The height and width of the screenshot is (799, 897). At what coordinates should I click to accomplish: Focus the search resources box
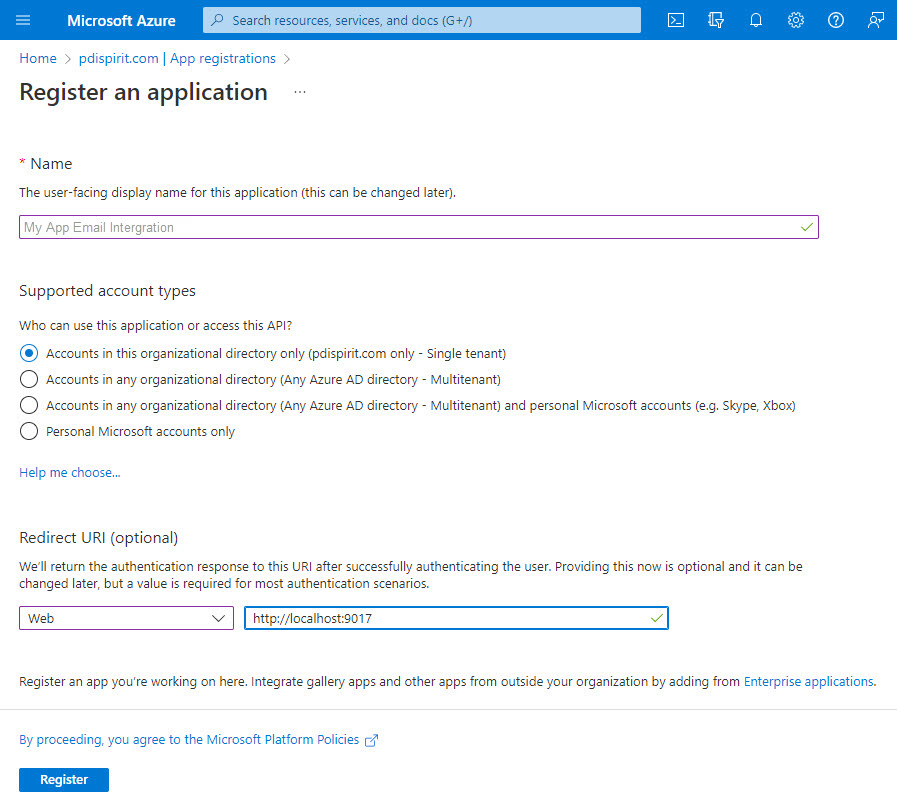pyautogui.click(x=422, y=20)
